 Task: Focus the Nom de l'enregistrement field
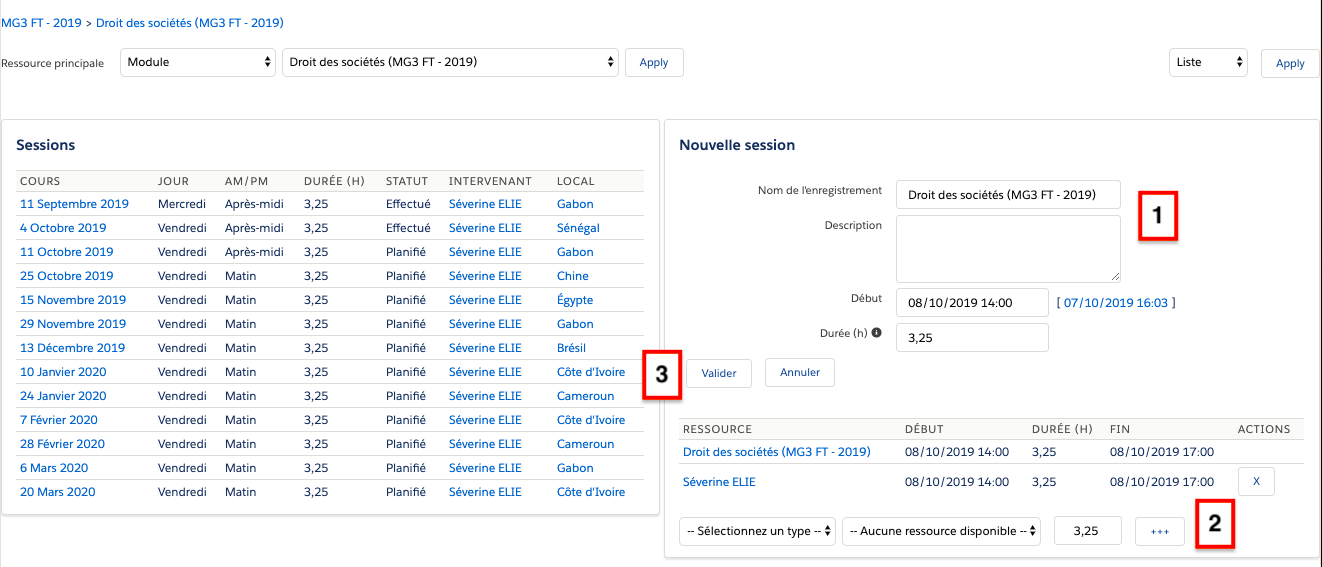point(1007,195)
